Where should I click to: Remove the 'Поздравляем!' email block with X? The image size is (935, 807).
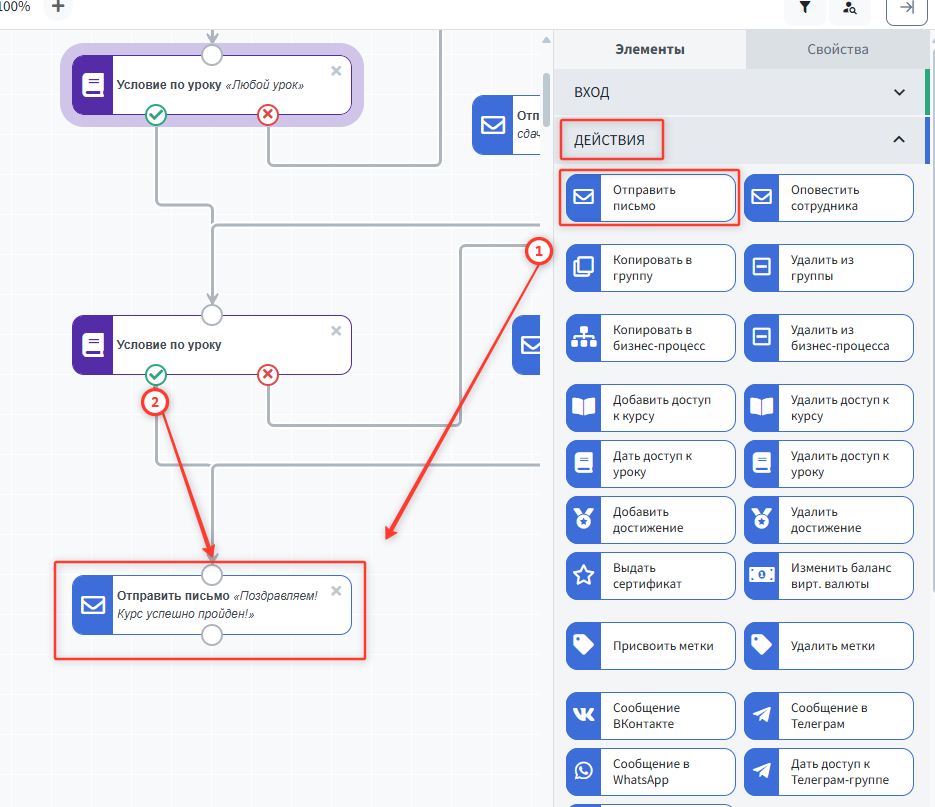coord(336,591)
